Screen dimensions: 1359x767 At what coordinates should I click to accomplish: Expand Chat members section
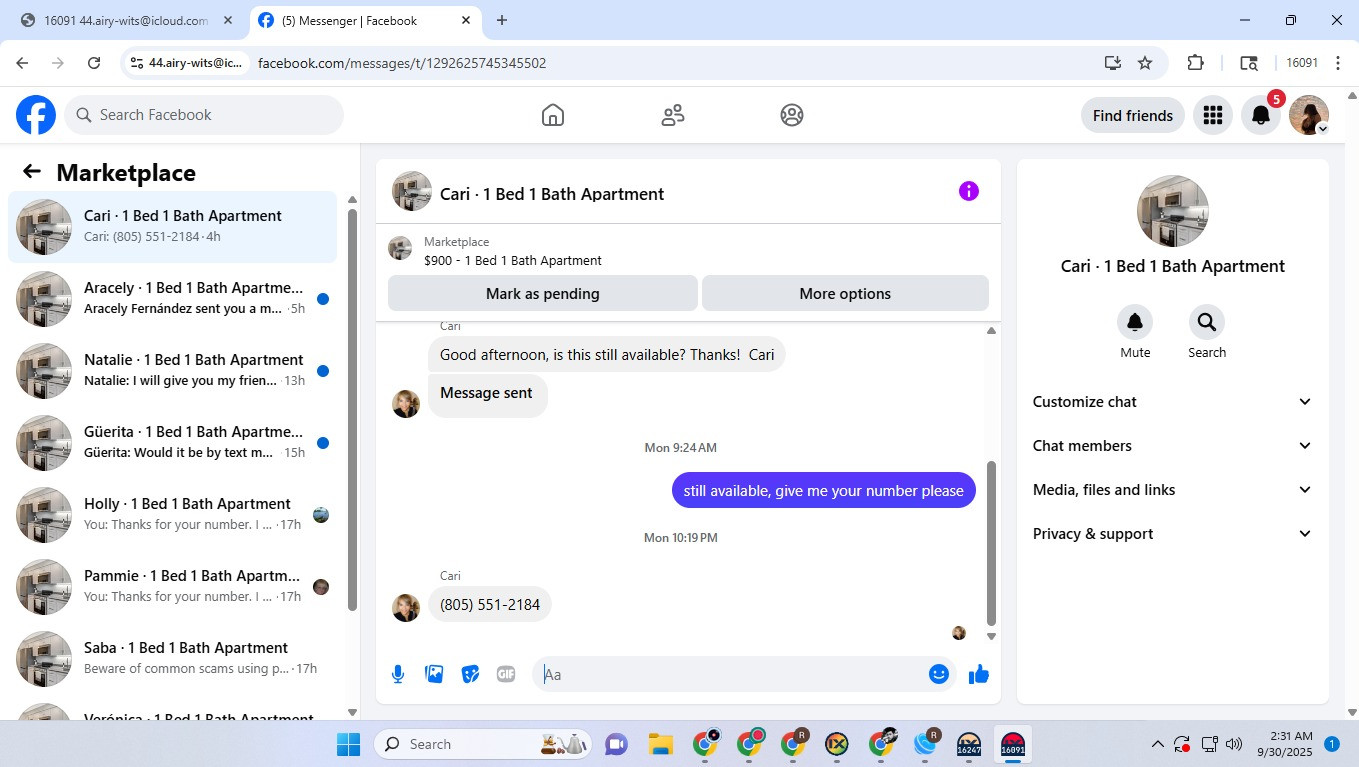click(1172, 446)
